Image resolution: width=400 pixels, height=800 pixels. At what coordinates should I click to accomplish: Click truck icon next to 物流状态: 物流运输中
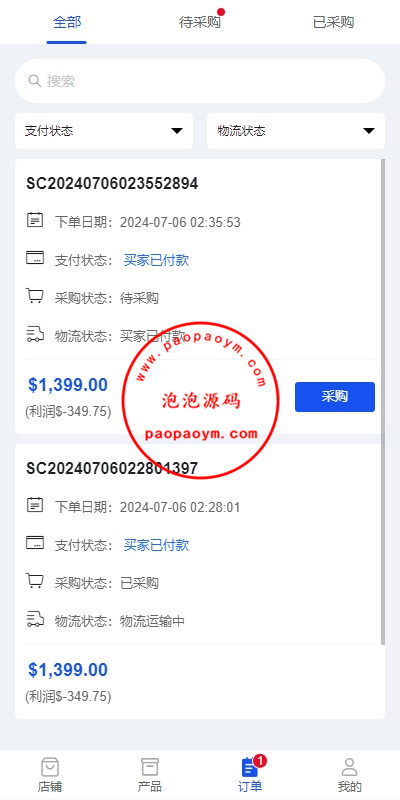(x=35, y=620)
